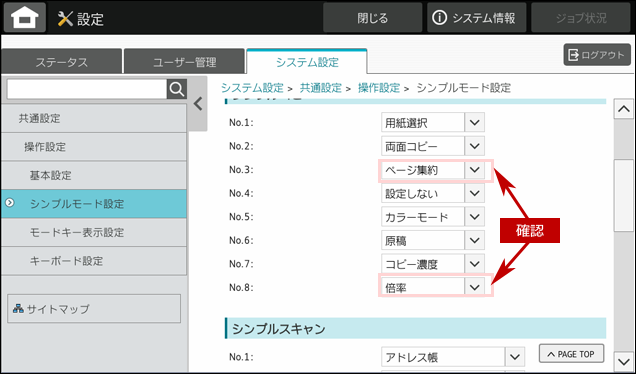
Task: Switch to ユーザー管理 tab
Action: 185,62
